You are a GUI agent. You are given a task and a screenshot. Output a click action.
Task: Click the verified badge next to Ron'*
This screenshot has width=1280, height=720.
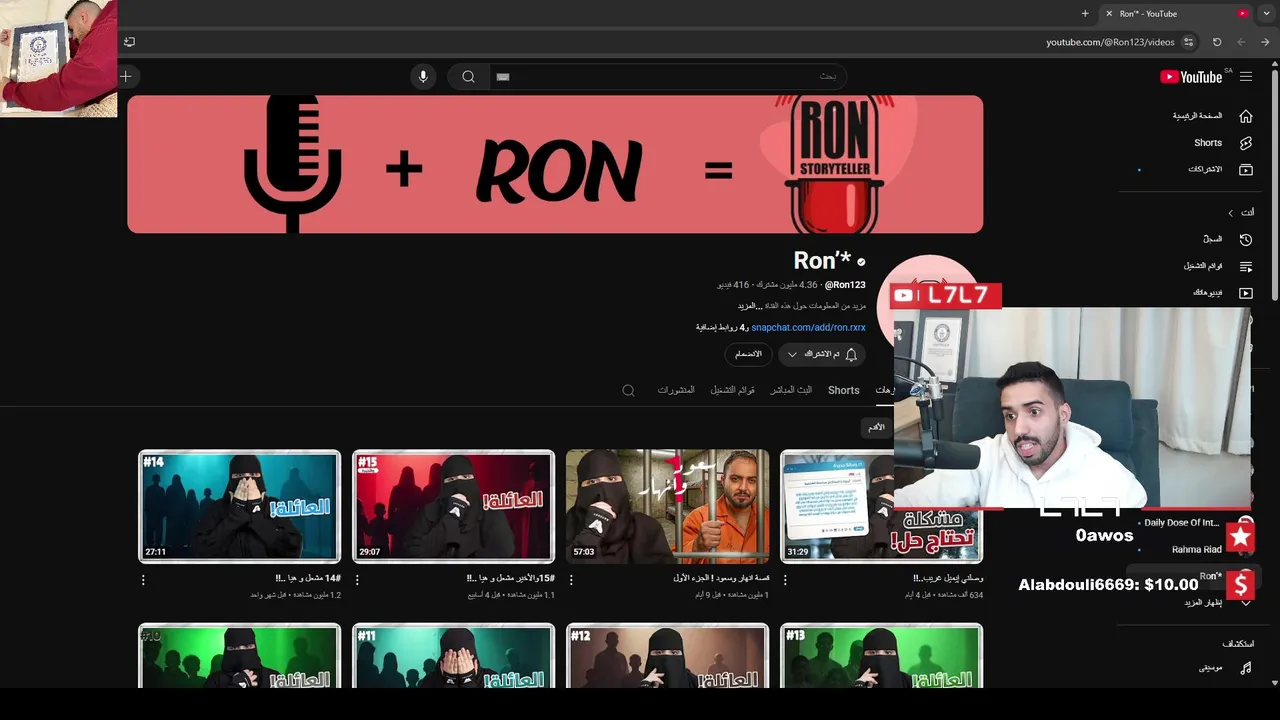(x=861, y=262)
